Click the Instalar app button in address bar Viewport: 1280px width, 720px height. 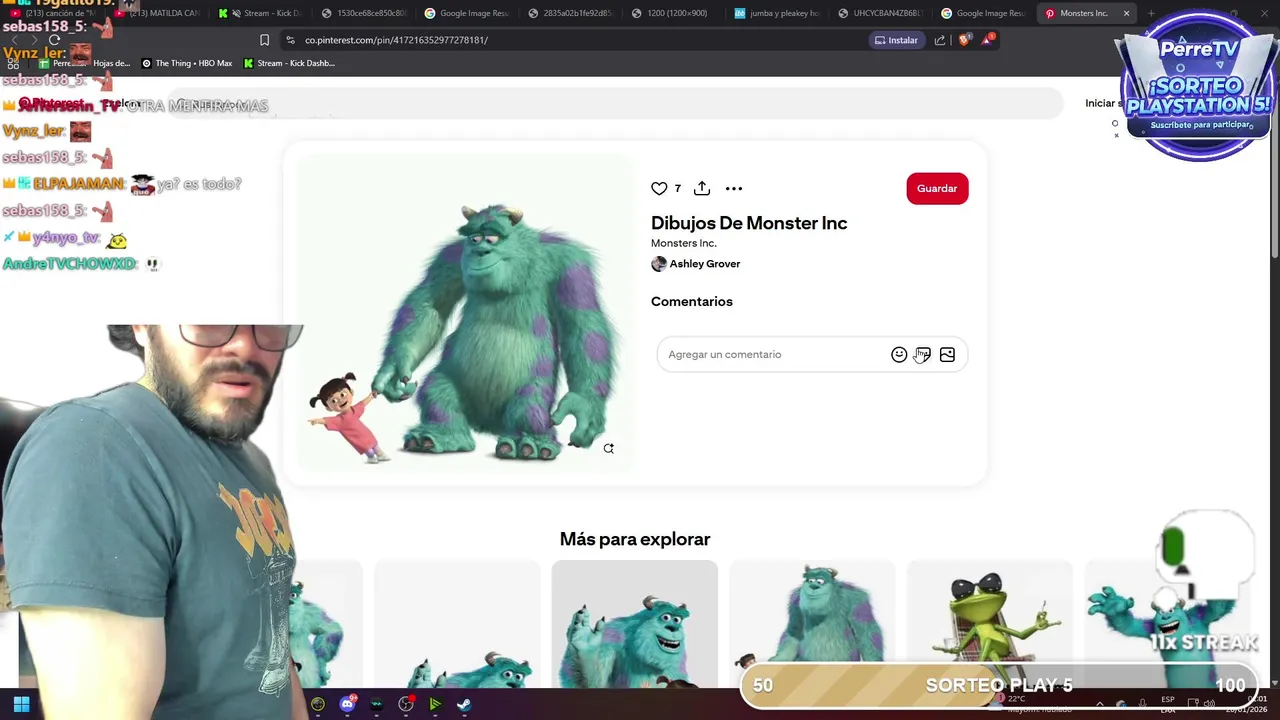[896, 40]
